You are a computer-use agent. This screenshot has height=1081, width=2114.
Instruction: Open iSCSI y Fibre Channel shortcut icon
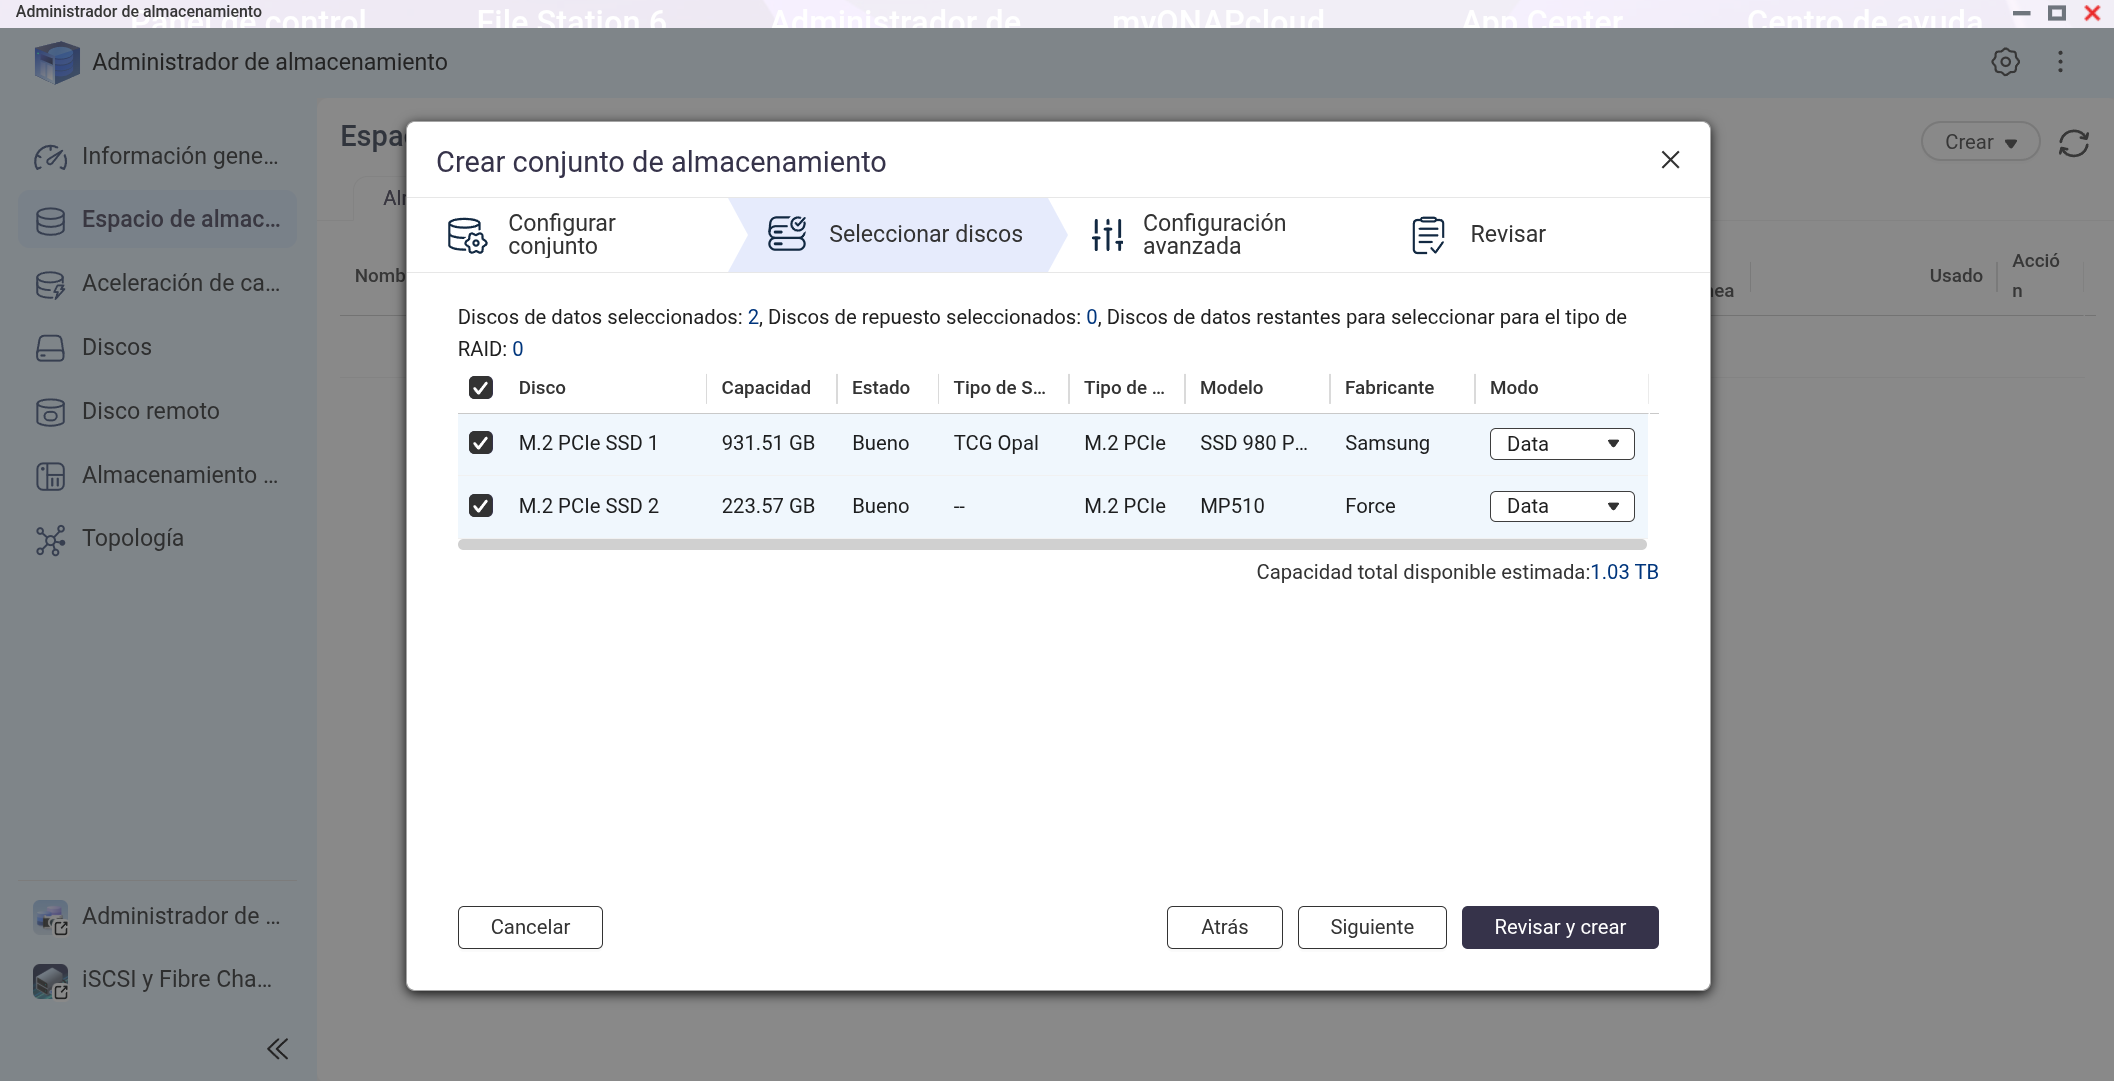[50, 981]
